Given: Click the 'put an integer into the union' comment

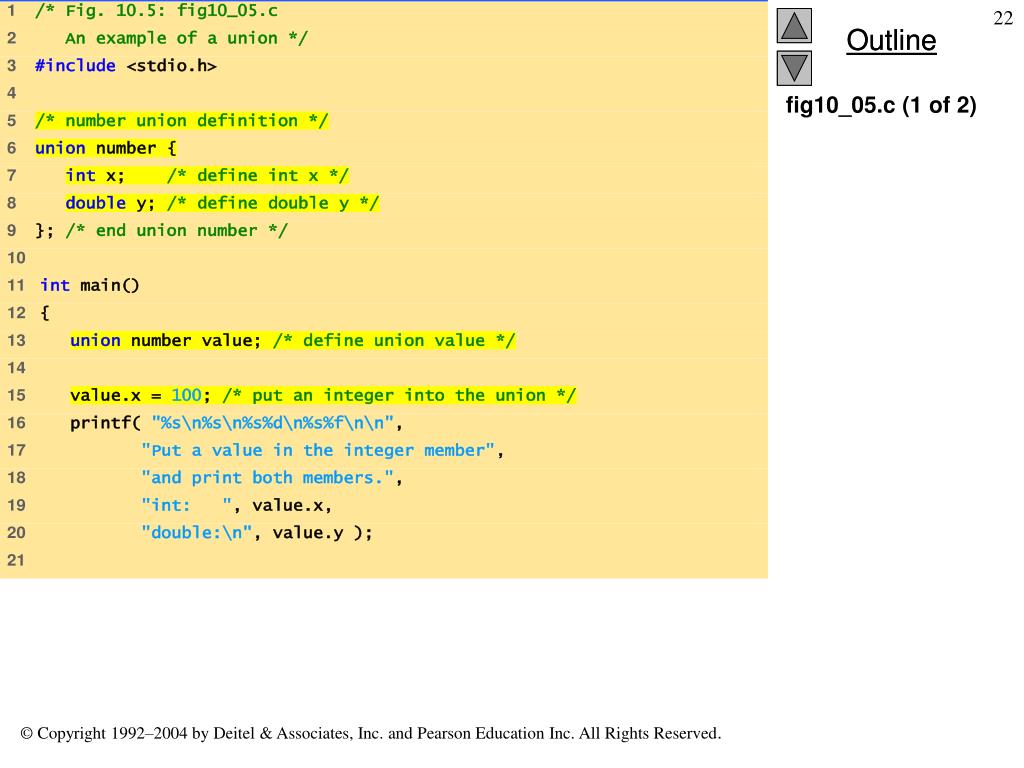Looking at the screenshot, I should point(398,395).
